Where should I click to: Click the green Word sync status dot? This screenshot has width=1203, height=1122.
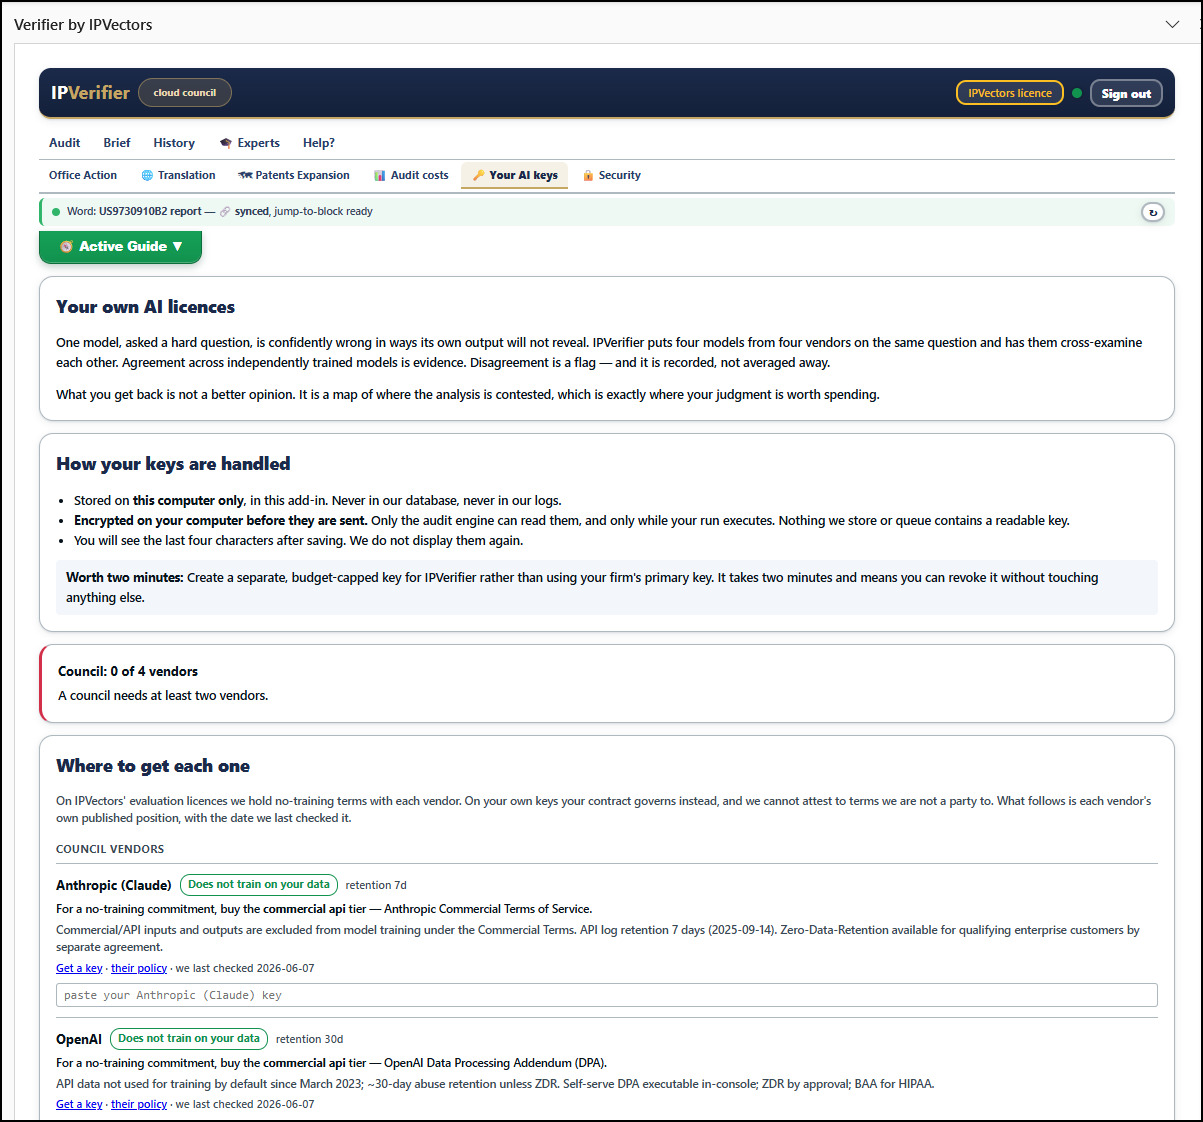[x=56, y=212]
